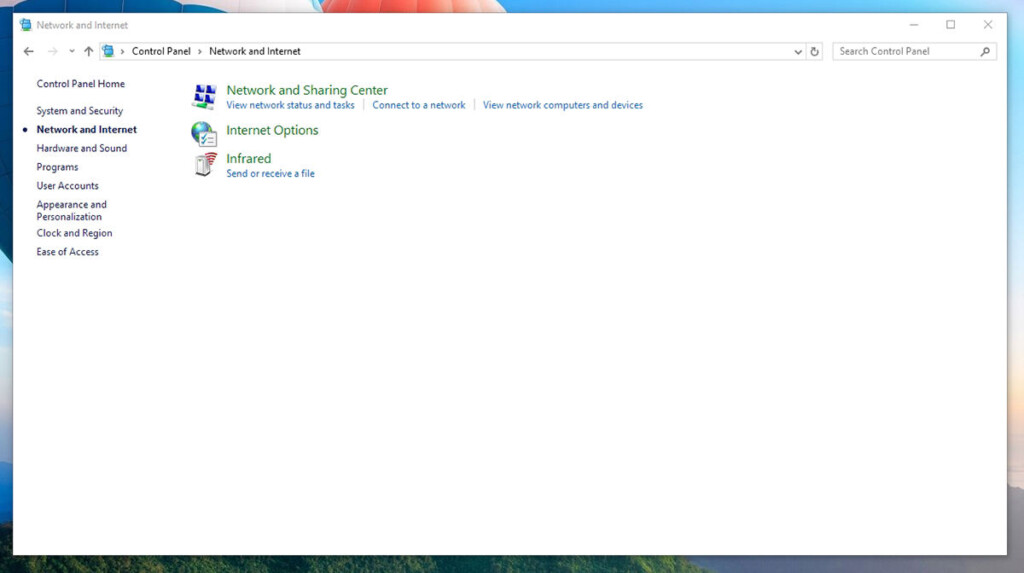Maximize the Network and Internet window
1024x573 pixels.
(951, 25)
